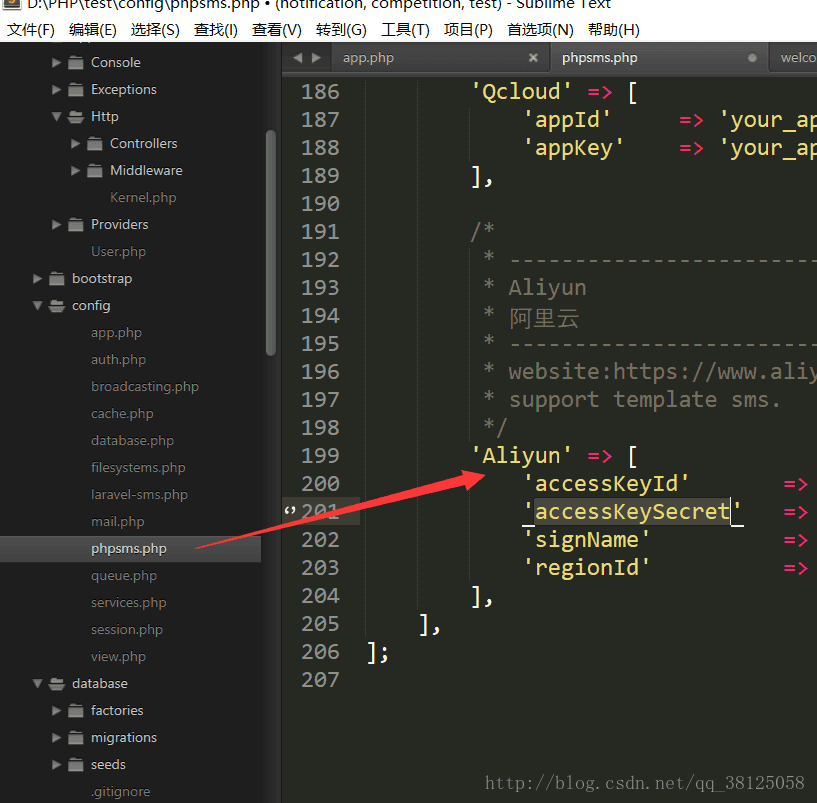Viewport: 817px width, 803px height.
Task: Switch to the app.php tab
Action: coord(368,58)
